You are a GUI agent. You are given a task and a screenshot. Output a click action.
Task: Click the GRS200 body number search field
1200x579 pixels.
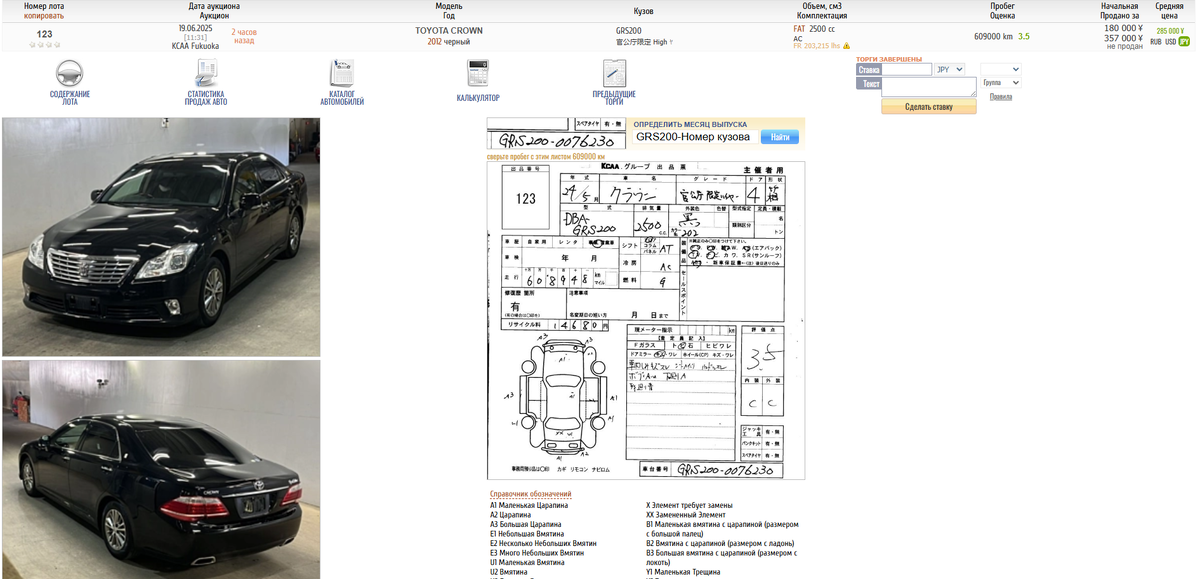point(695,137)
